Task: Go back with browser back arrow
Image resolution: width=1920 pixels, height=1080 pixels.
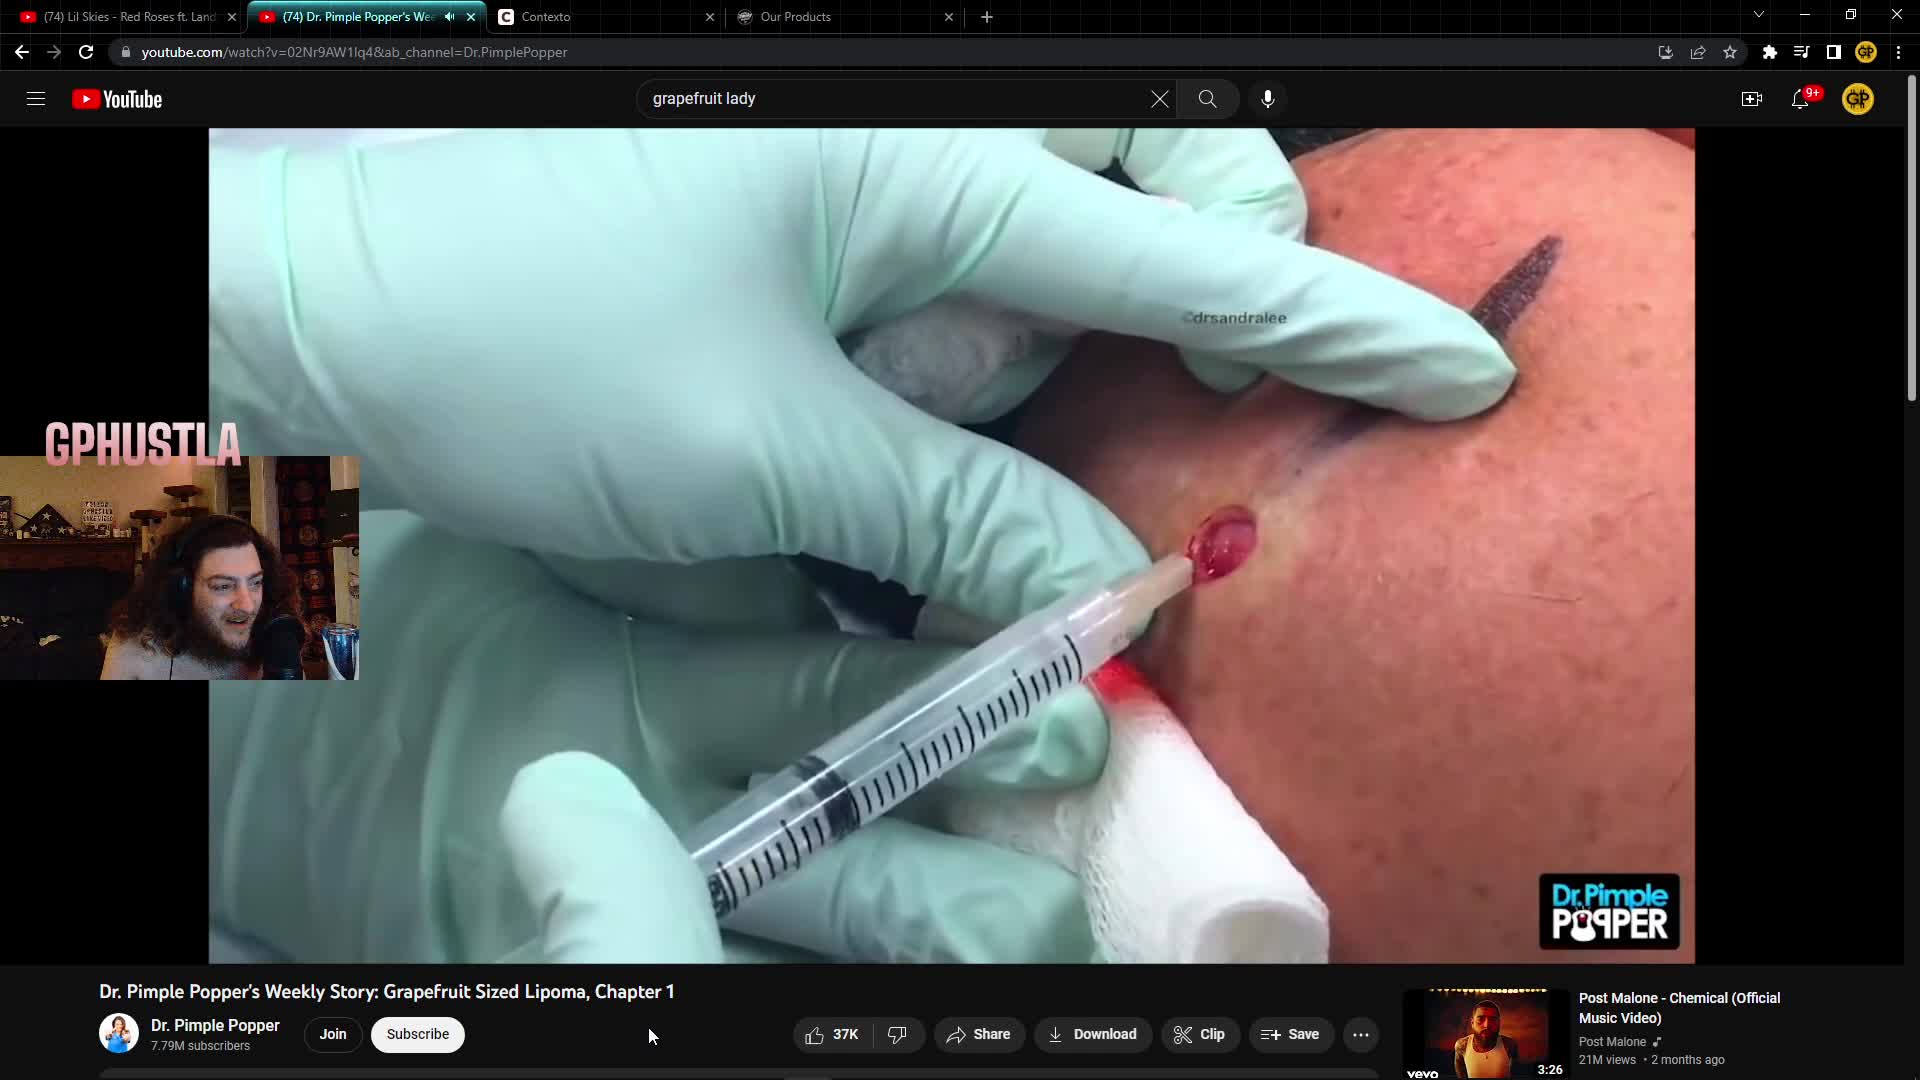Action: (22, 52)
